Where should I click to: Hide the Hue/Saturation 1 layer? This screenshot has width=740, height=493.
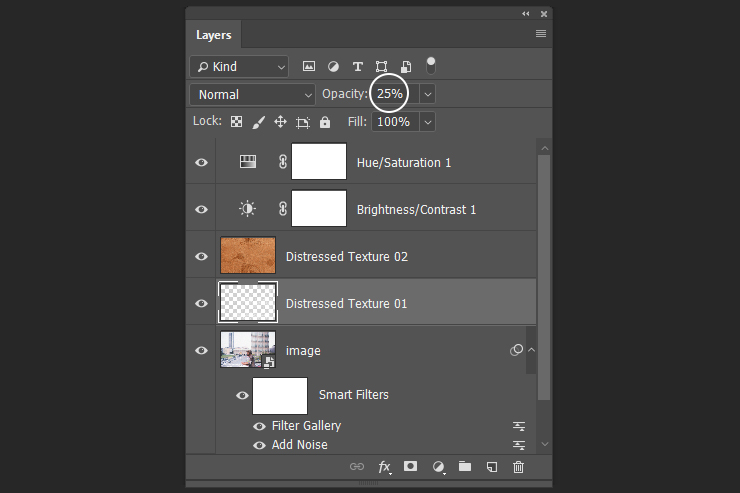click(x=202, y=162)
